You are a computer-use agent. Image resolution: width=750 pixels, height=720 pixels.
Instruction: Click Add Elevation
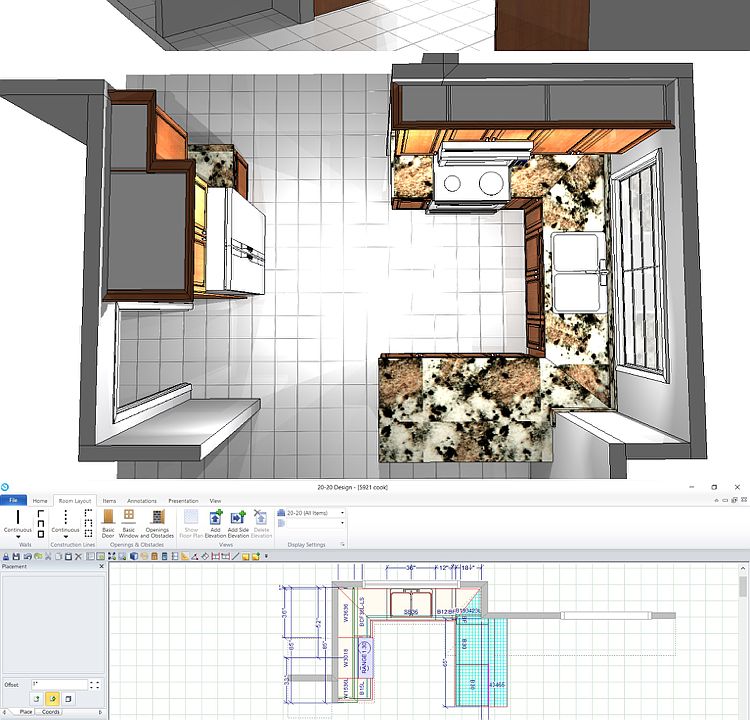215,523
